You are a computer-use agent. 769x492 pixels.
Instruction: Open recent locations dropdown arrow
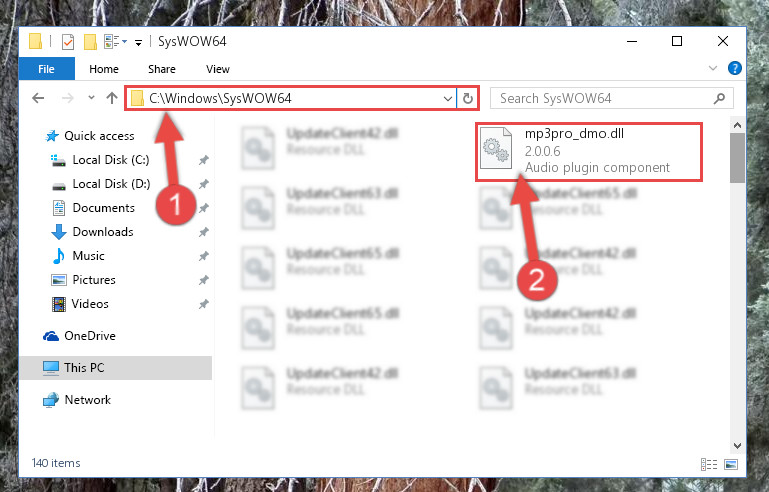pos(91,98)
